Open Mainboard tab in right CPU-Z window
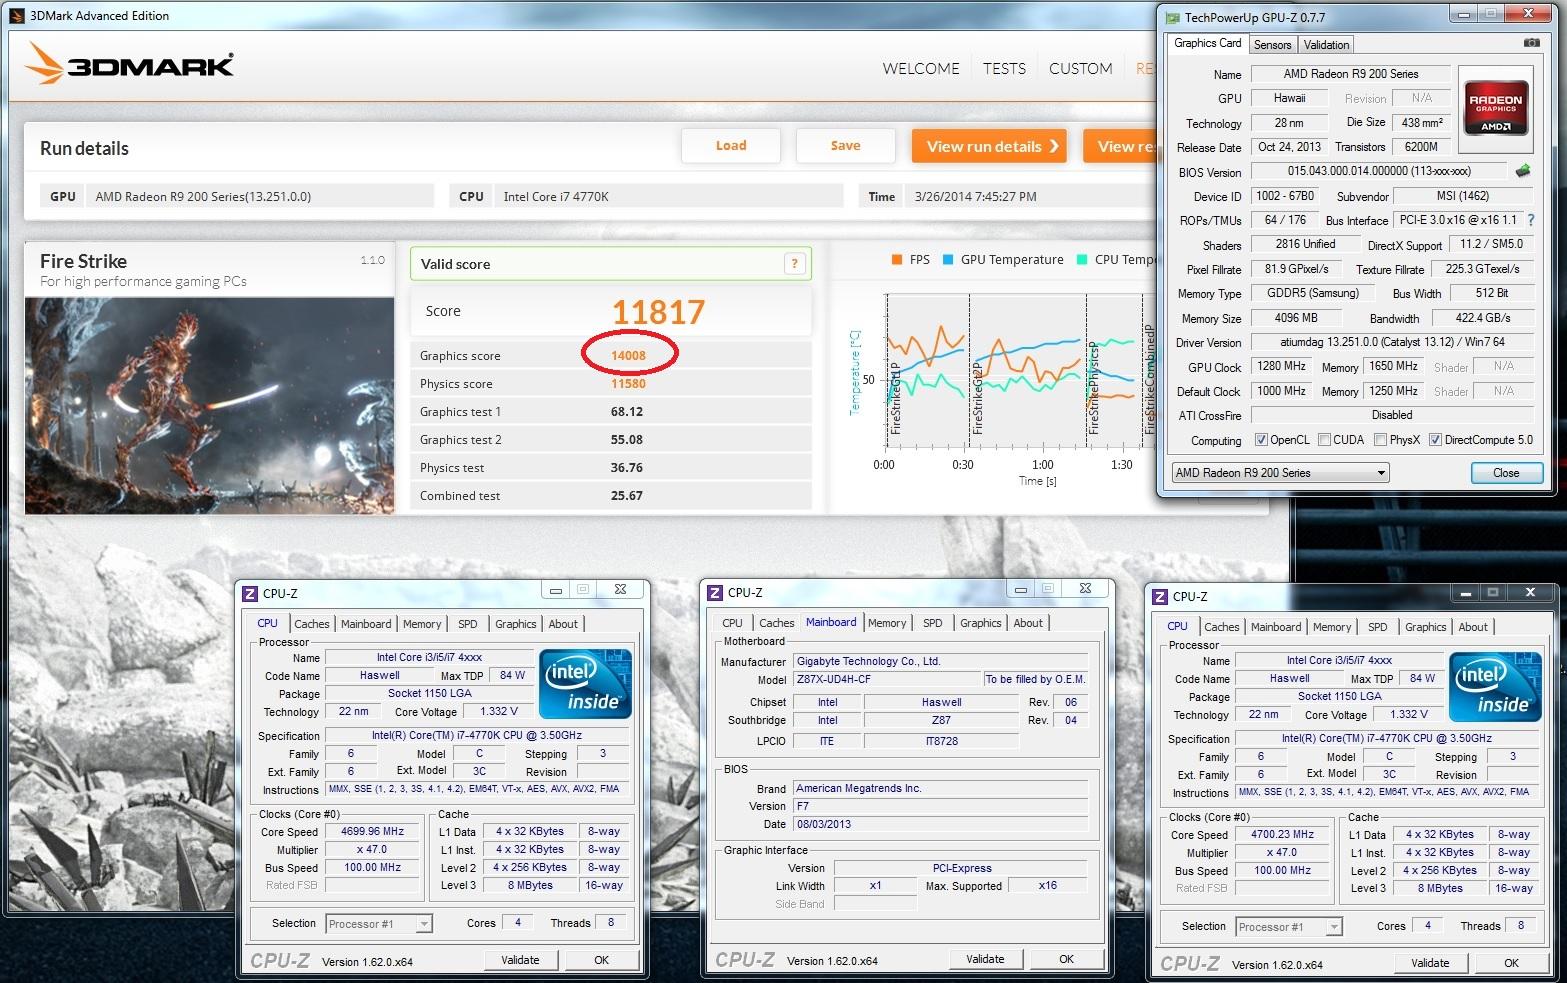Viewport: 1567px width, 983px height. [1276, 627]
